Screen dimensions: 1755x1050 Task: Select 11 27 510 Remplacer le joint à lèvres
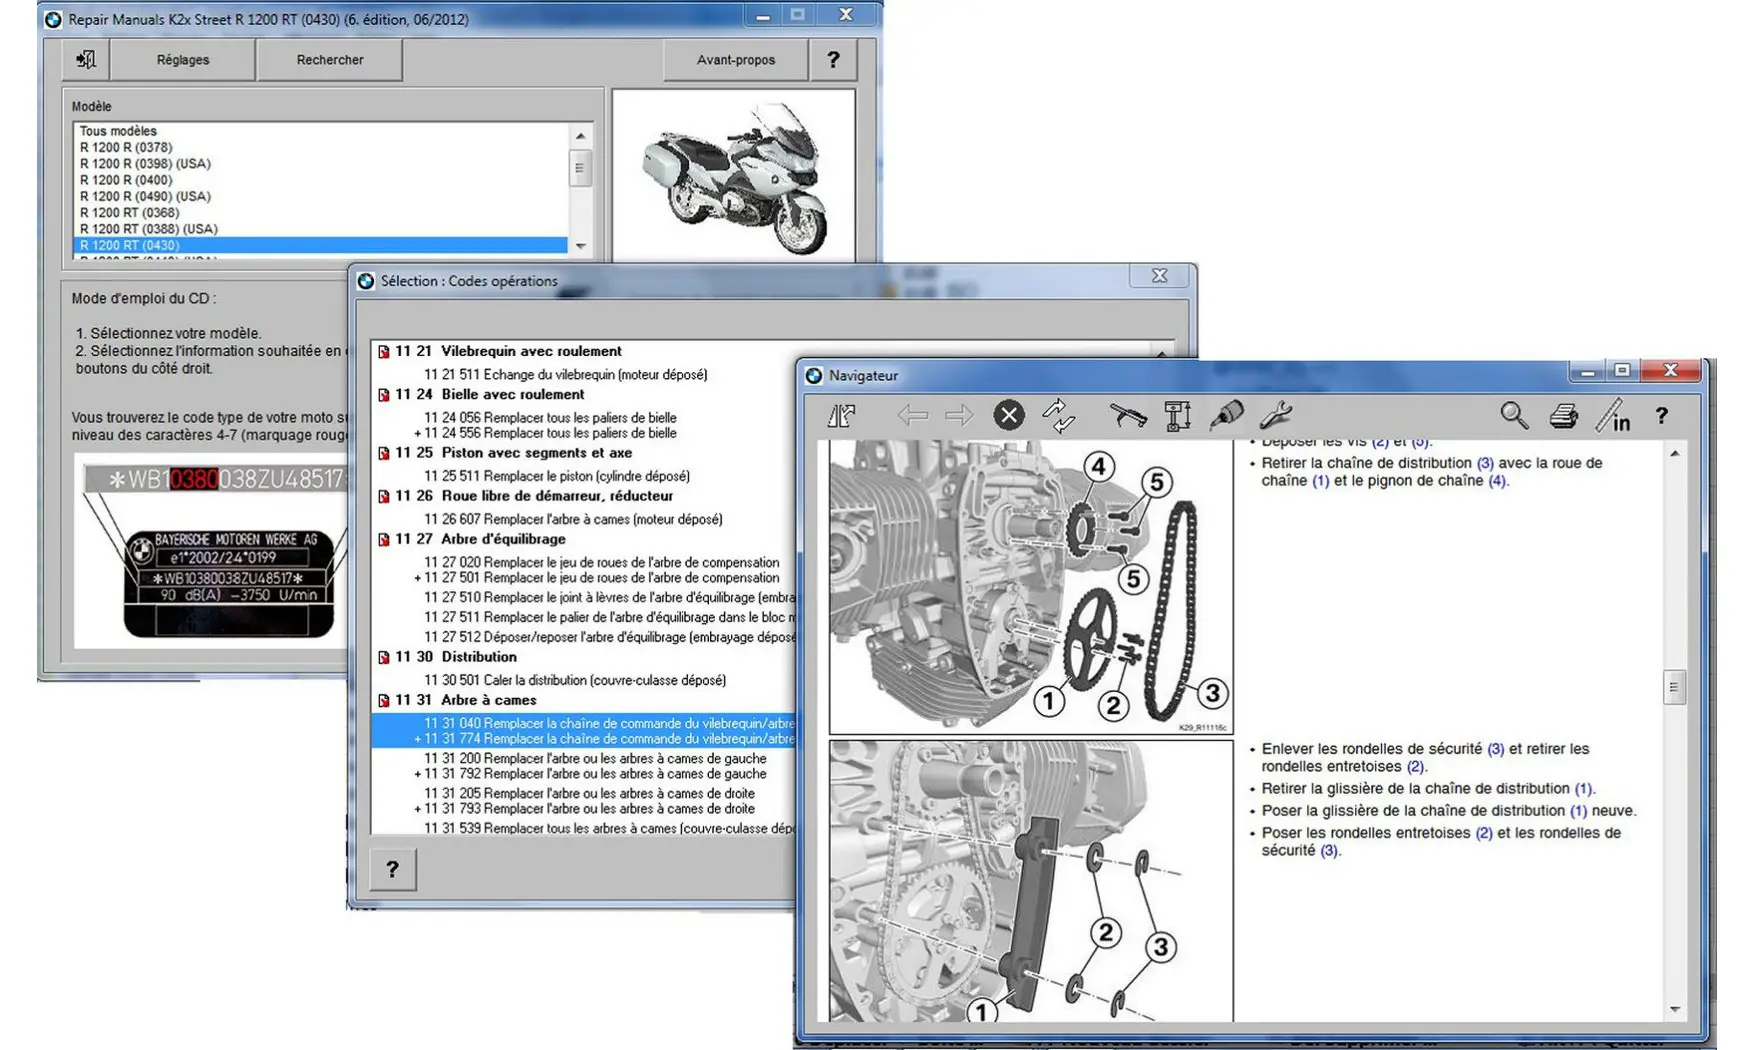coord(609,597)
